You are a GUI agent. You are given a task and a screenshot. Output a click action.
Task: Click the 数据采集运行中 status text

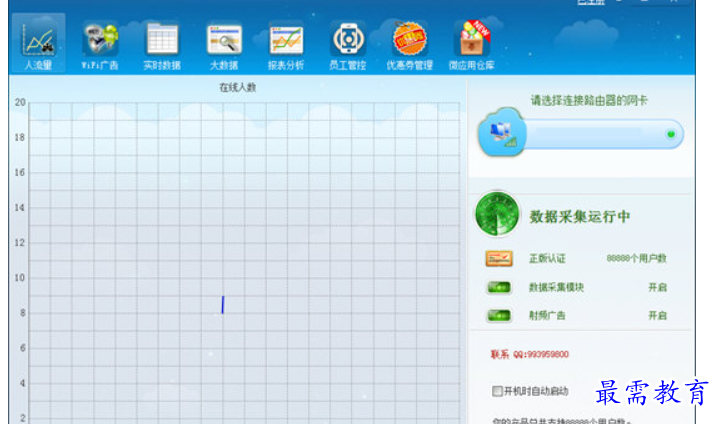(580, 216)
